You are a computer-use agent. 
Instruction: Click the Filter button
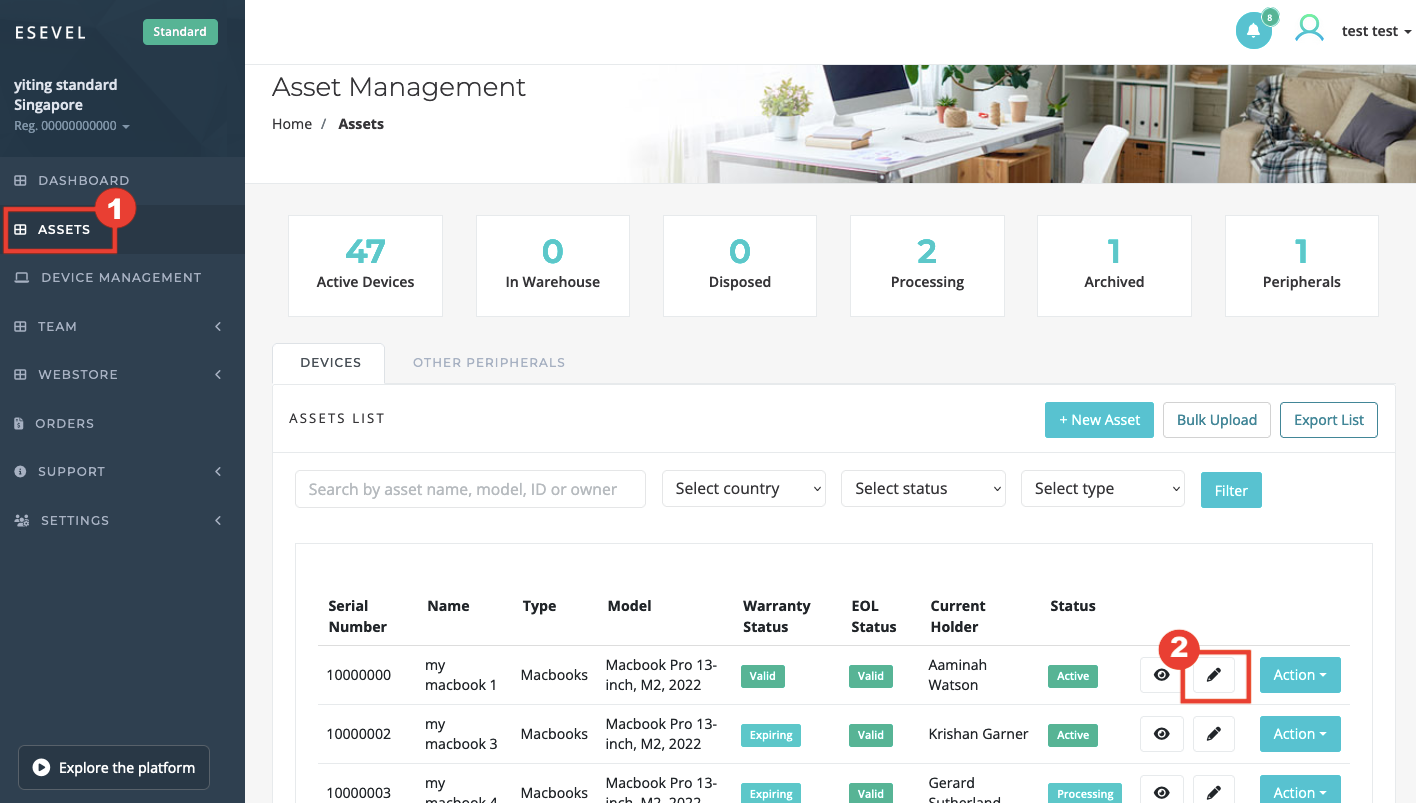click(1231, 491)
